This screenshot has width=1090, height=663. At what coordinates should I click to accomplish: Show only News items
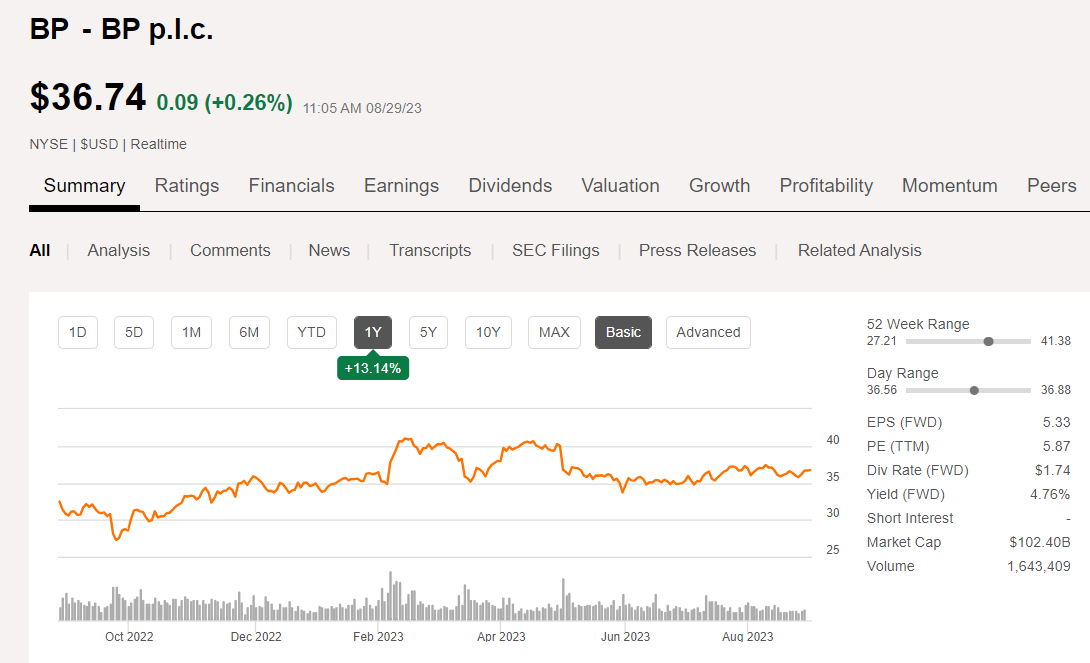click(x=329, y=250)
